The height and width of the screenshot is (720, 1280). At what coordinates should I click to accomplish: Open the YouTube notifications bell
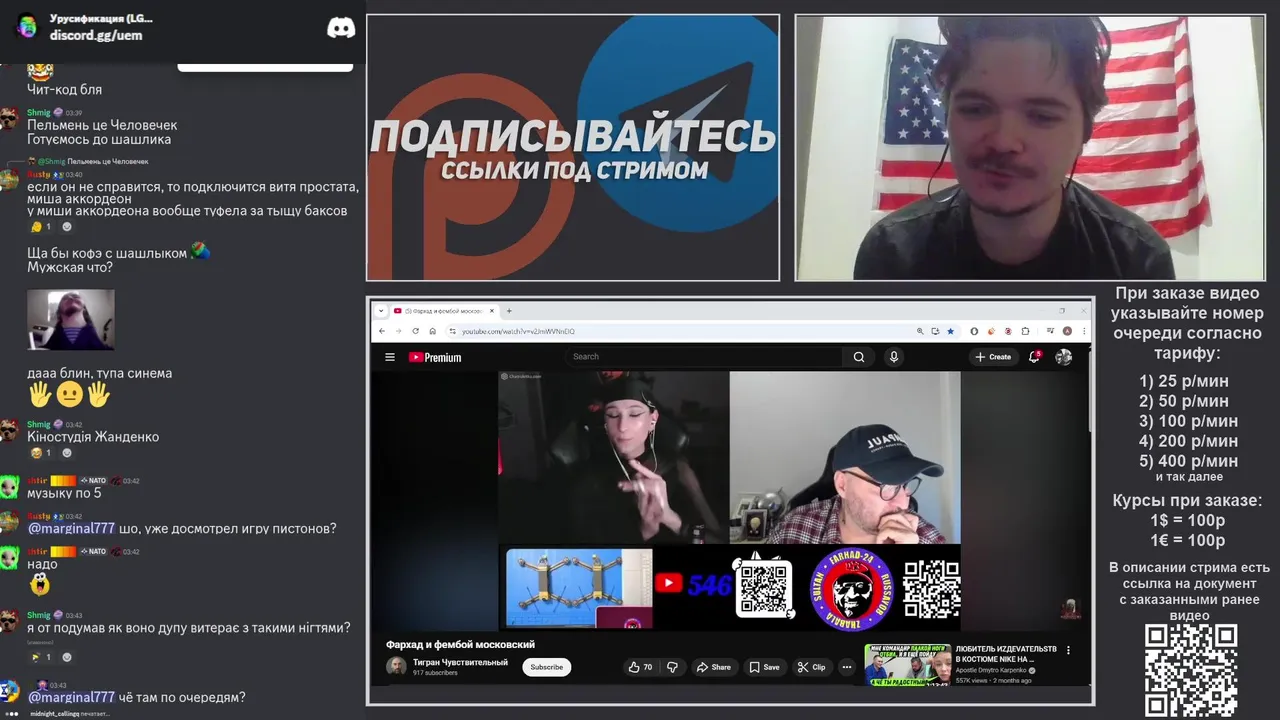coord(1034,356)
